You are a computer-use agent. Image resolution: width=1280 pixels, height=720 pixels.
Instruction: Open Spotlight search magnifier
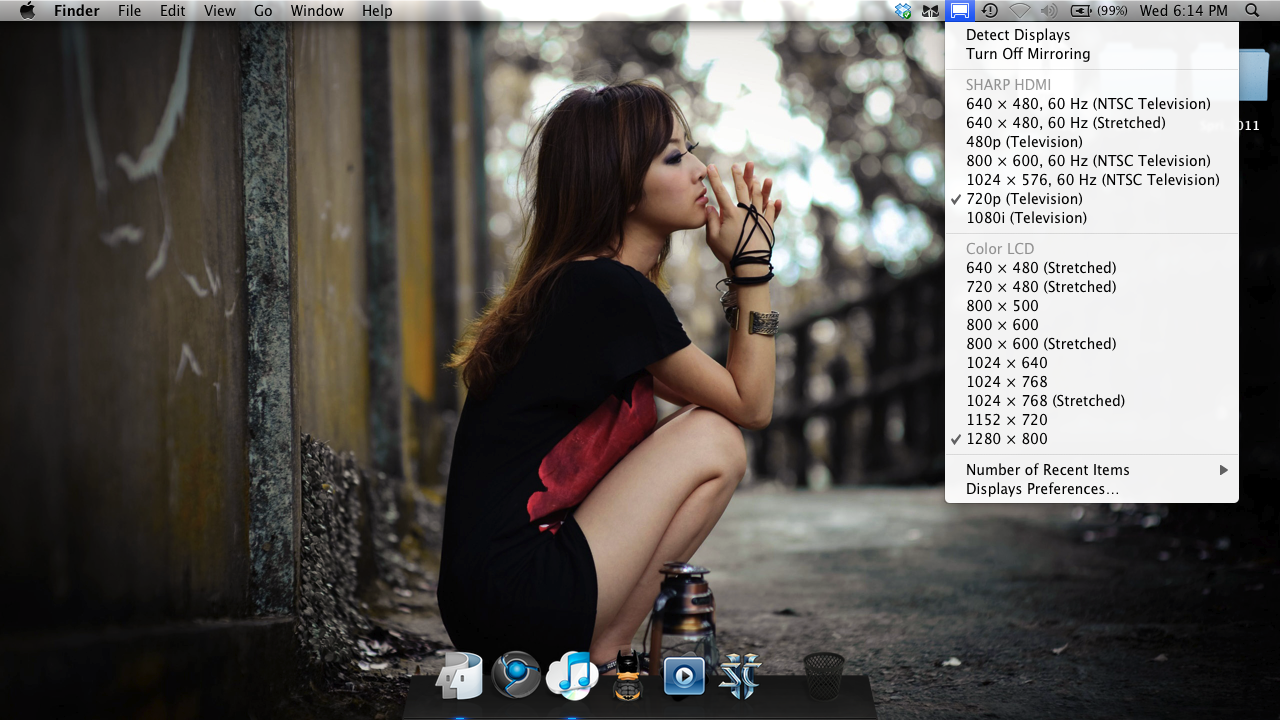pos(1253,11)
